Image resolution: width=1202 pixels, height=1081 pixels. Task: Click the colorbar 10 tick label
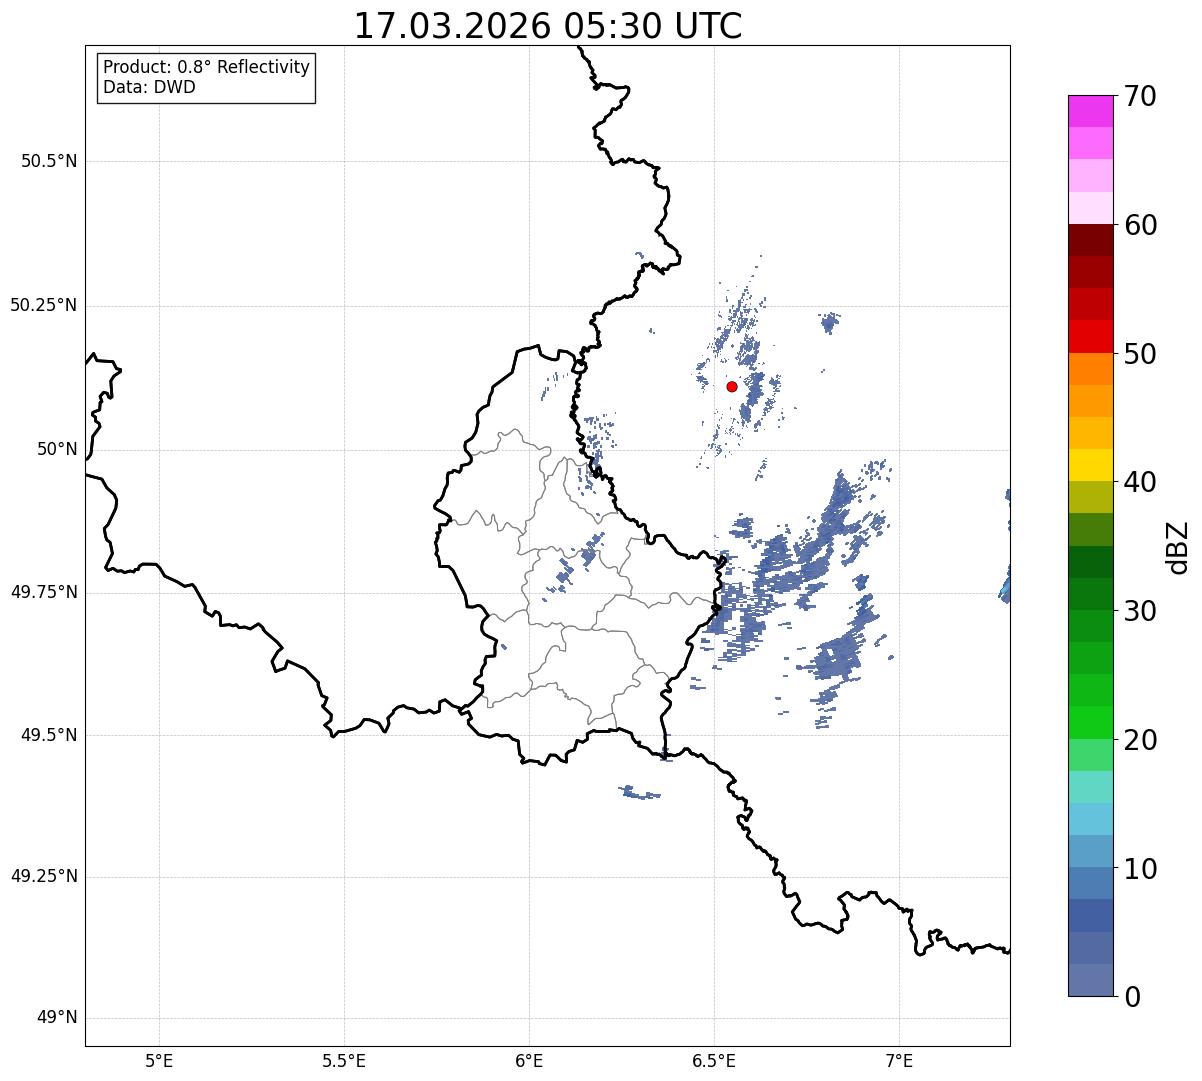(x=1140, y=868)
